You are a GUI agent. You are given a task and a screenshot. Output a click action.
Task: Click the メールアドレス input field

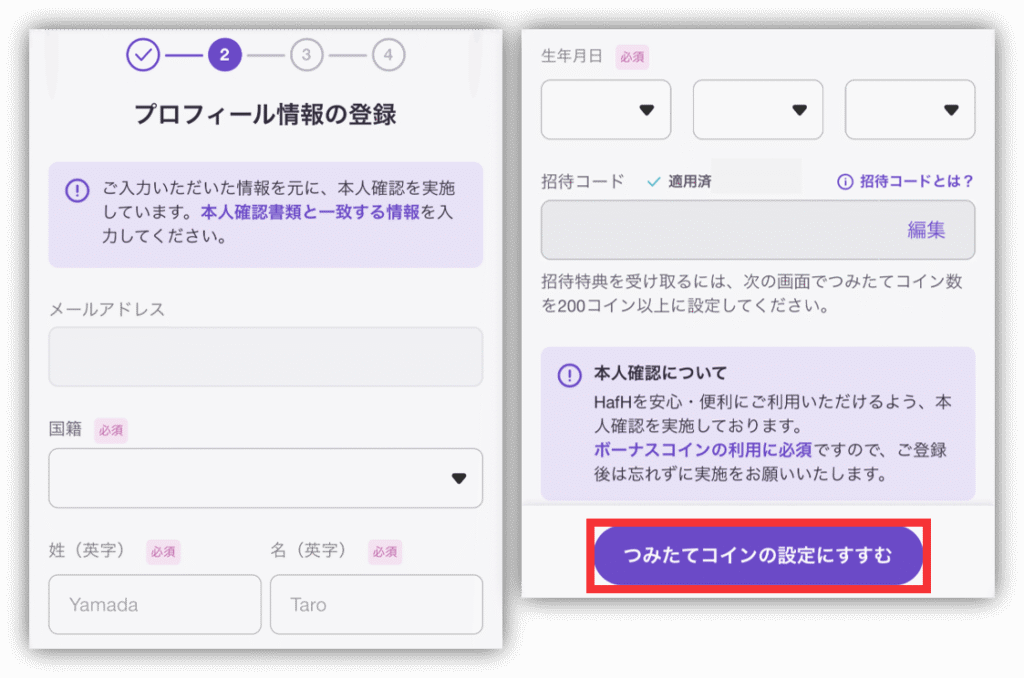pyautogui.click(x=265, y=357)
